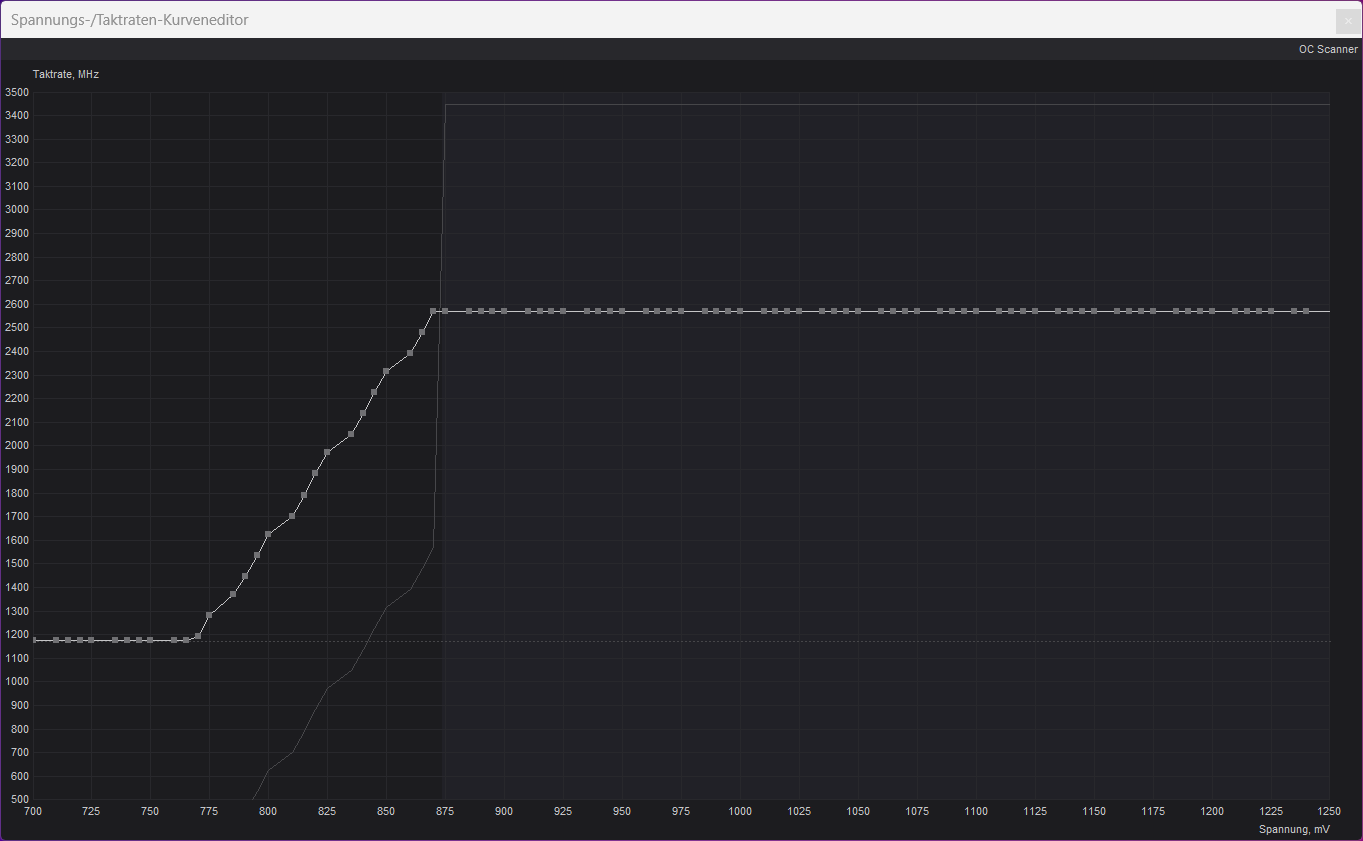Screen dimensions: 1363x841
Task: Select the curve point at 700 mV
Action: (34, 640)
